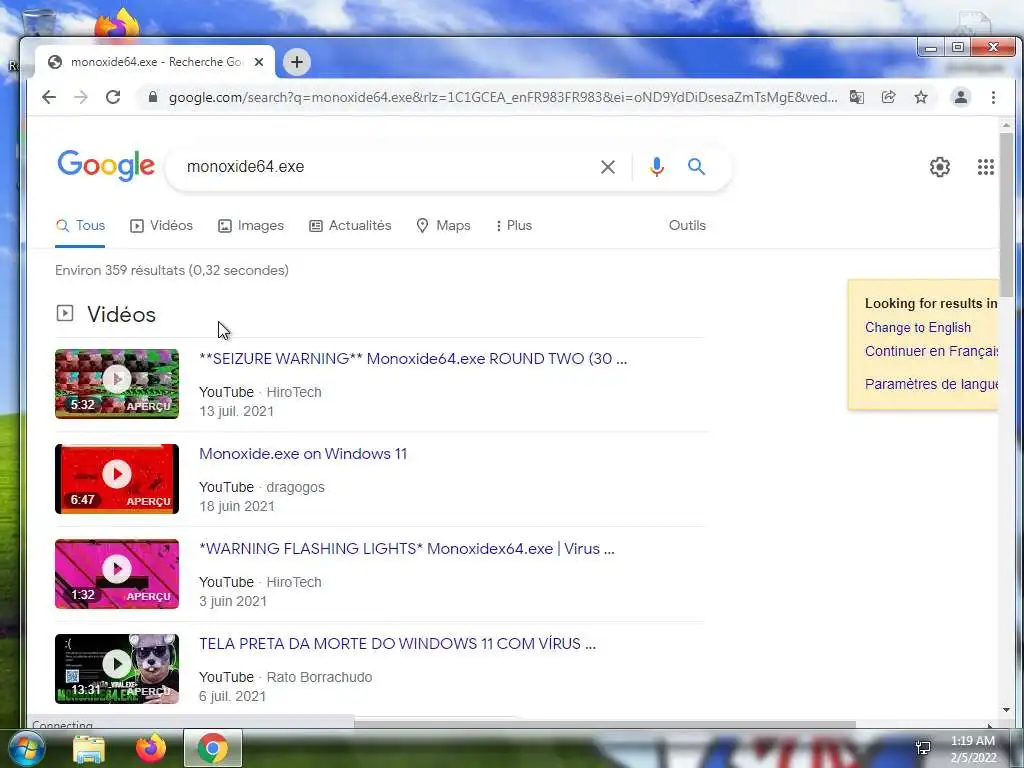Image resolution: width=1024 pixels, height=768 pixels.
Task: Open a new tab with plus button
Action: tap(296, 62)
